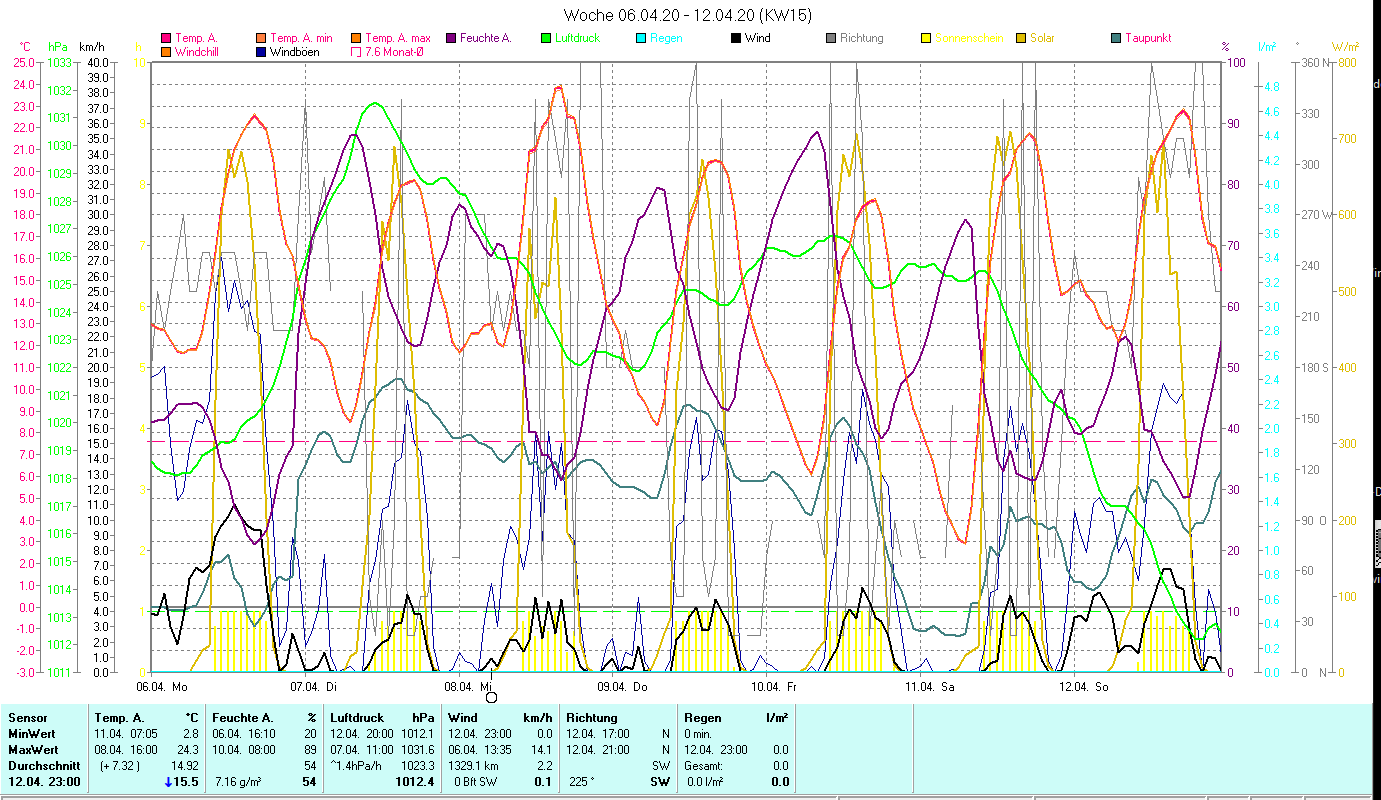The width and height of the screenshot is (1381, 800).
Task: Click the chart title 'Woche 06.04.20 - 12.04.20 (KW15)'
Action: [x=688, y=15]
